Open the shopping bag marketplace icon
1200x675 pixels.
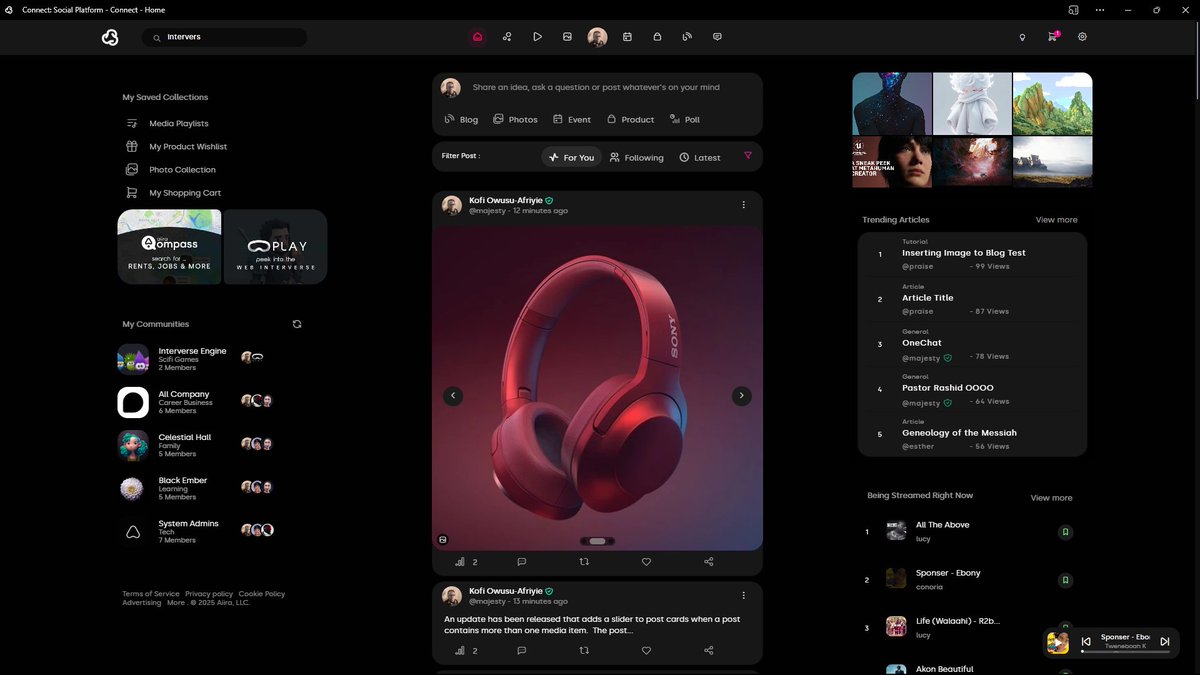coord(657,37)
